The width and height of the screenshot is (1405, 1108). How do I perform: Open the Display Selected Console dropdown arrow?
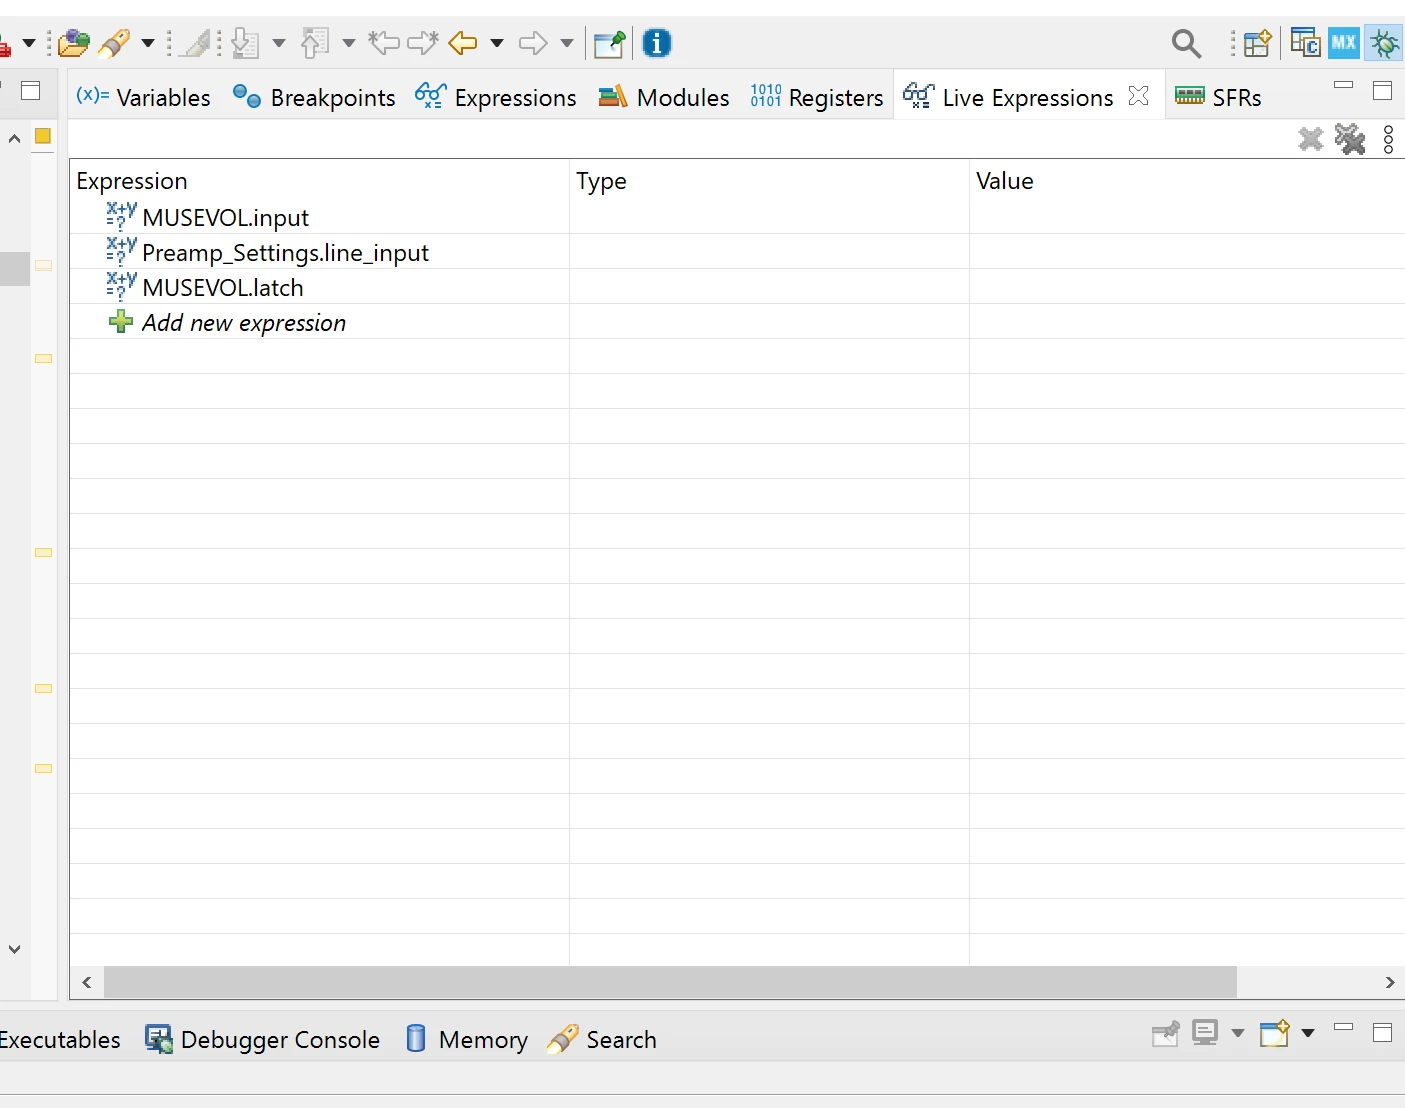[x=1238, y=1033]
